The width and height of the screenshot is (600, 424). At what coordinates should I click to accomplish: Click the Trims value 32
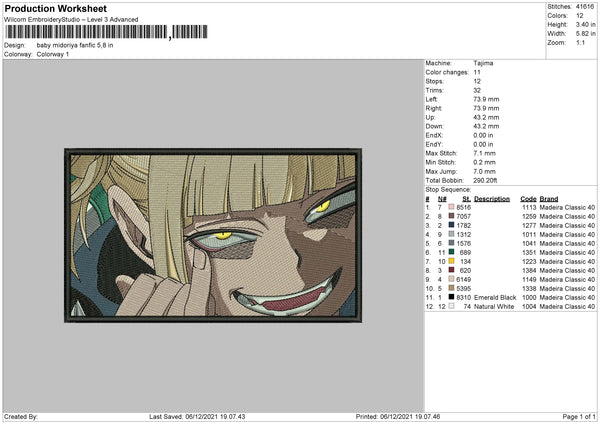pos(477,90)
